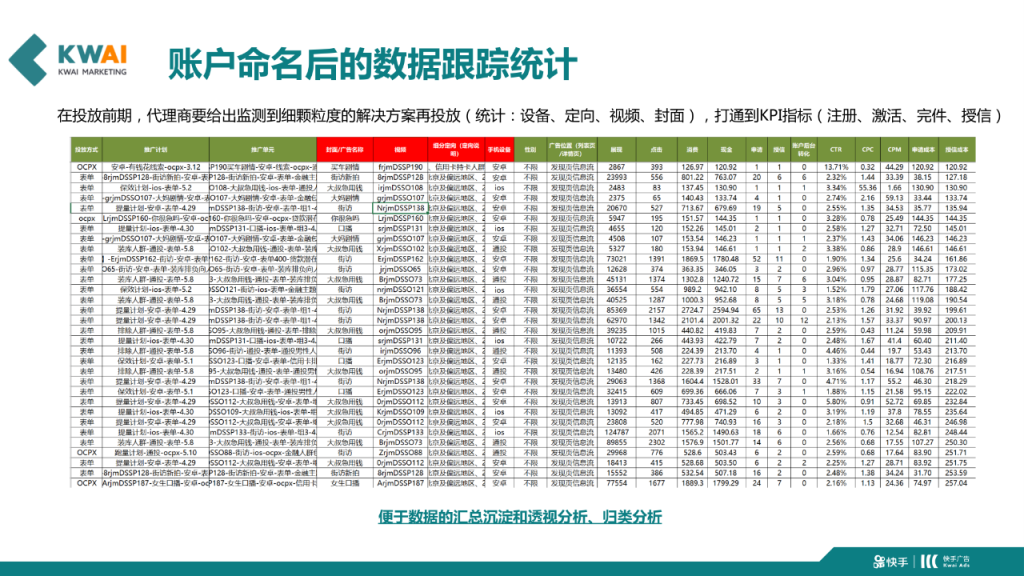The image size is (1024, 576).
Task: Click the impressions value 89855
Action: 616,443
